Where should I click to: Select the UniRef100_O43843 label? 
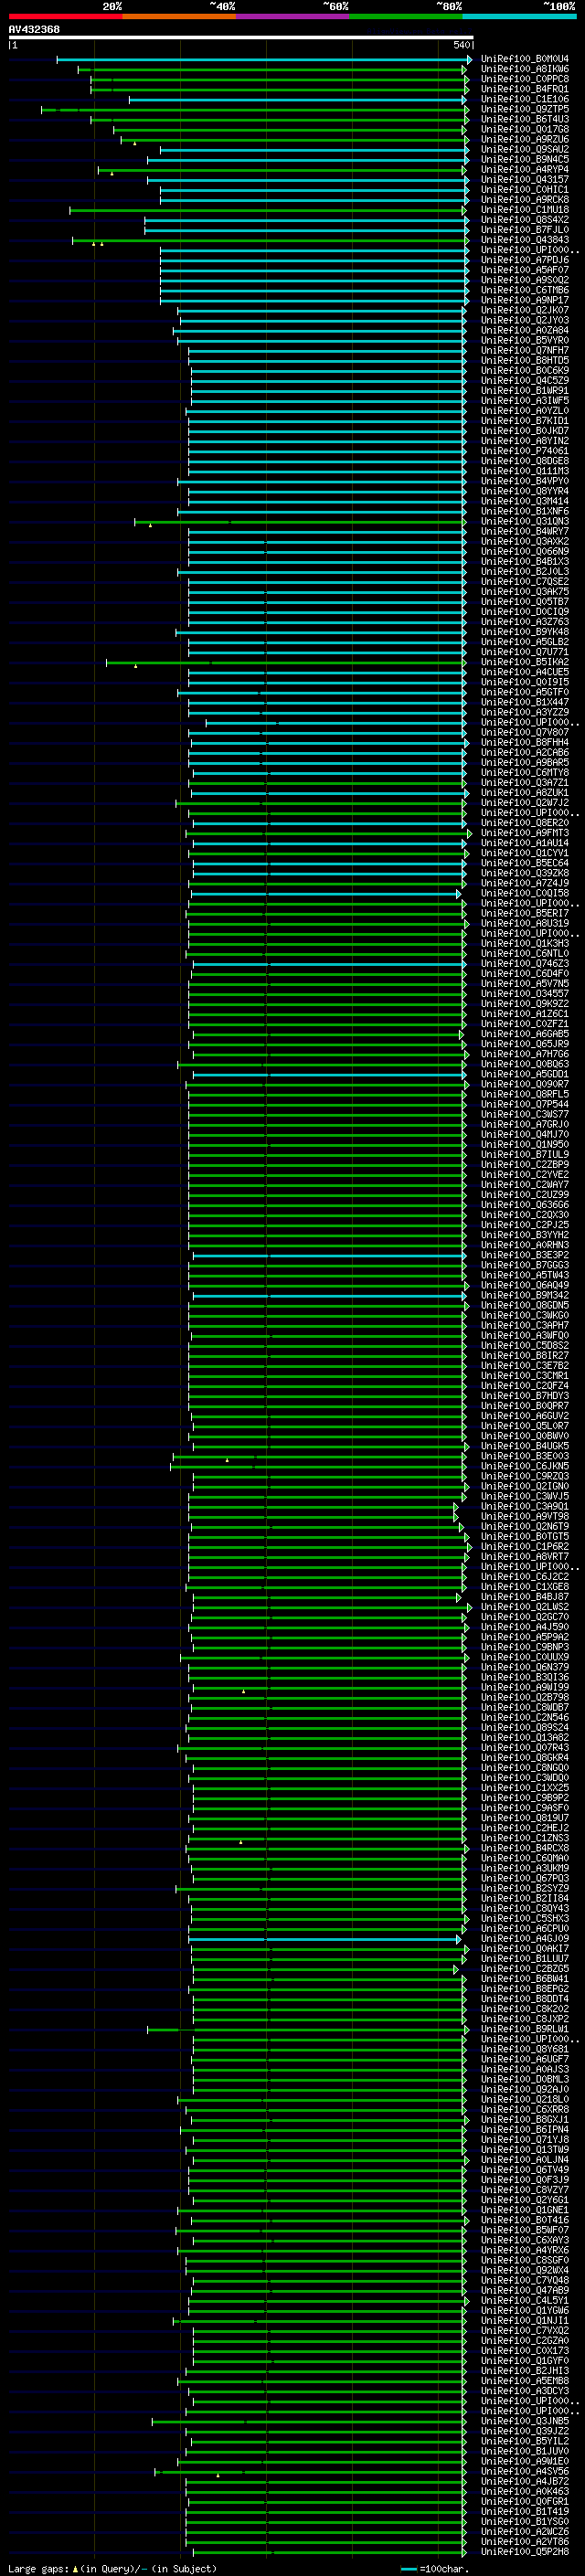[525, 240]
